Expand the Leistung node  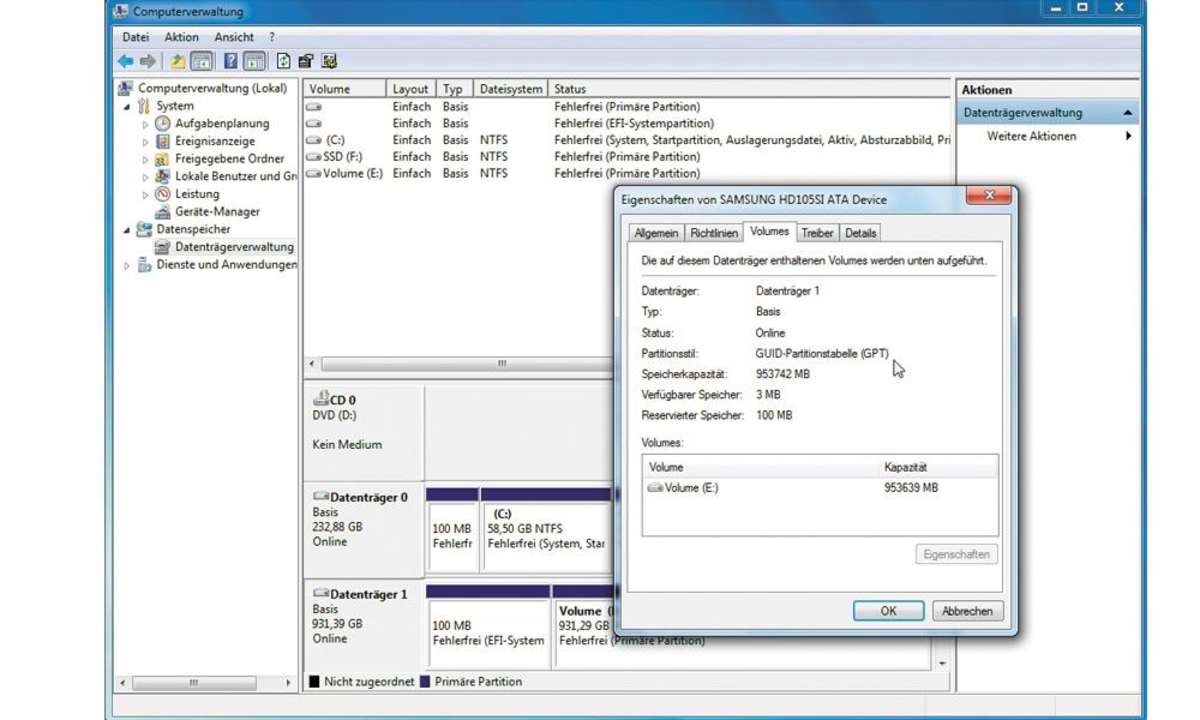pos(145,194)
